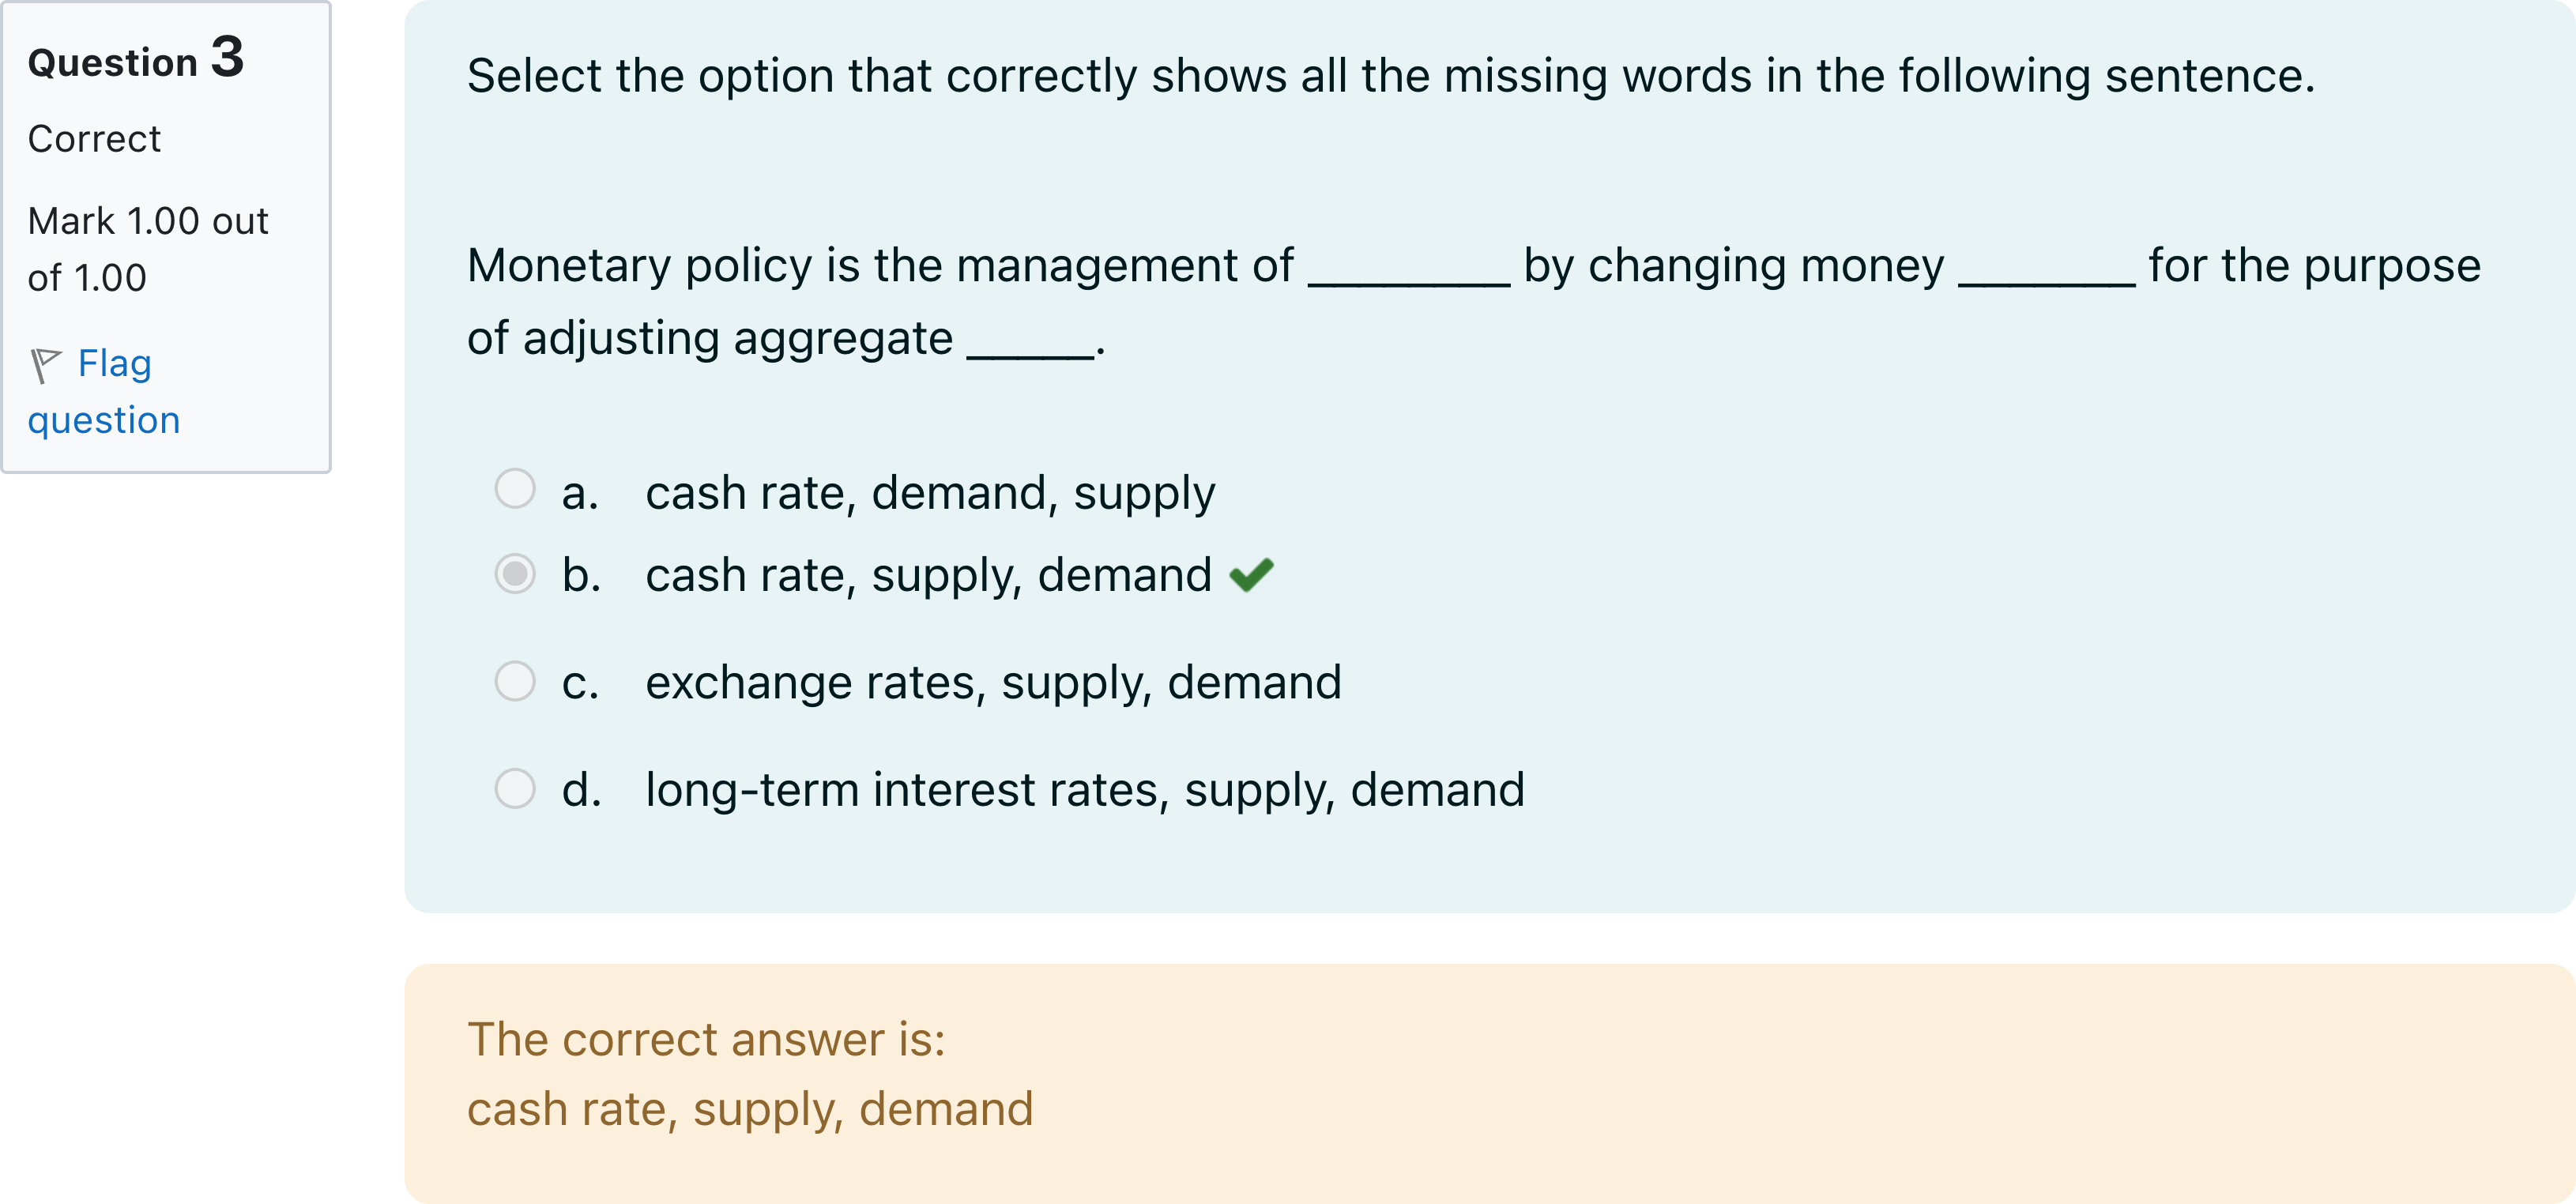The image size is (2576, 1204).
Task: Click 'The correct answer is:' feedback heading
Action: [x=706, y=1040]
